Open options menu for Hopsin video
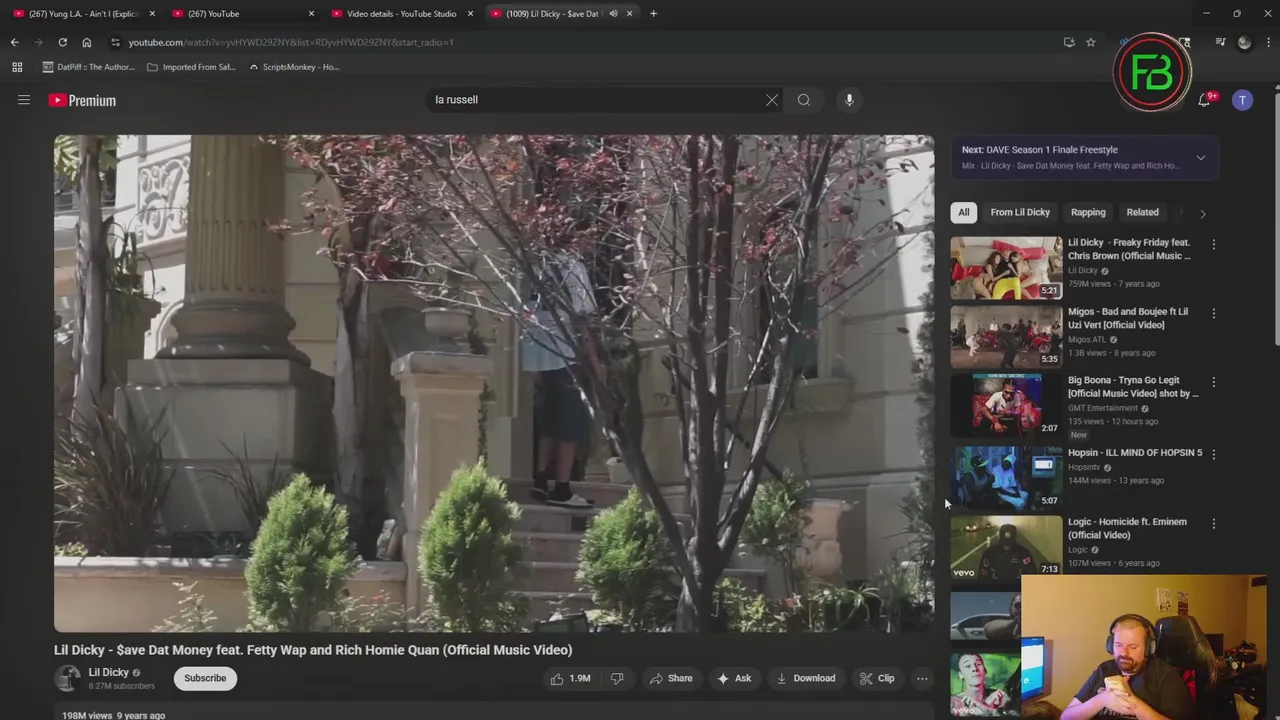Screen dimensions: 1280x720 point(1213,454)
